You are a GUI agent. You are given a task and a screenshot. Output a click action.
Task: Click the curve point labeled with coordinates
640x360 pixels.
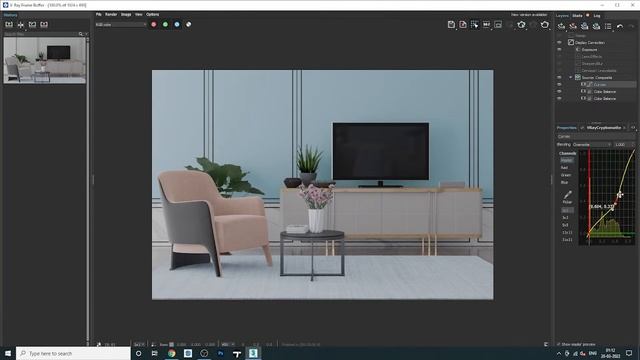click(x=613, y=209)
